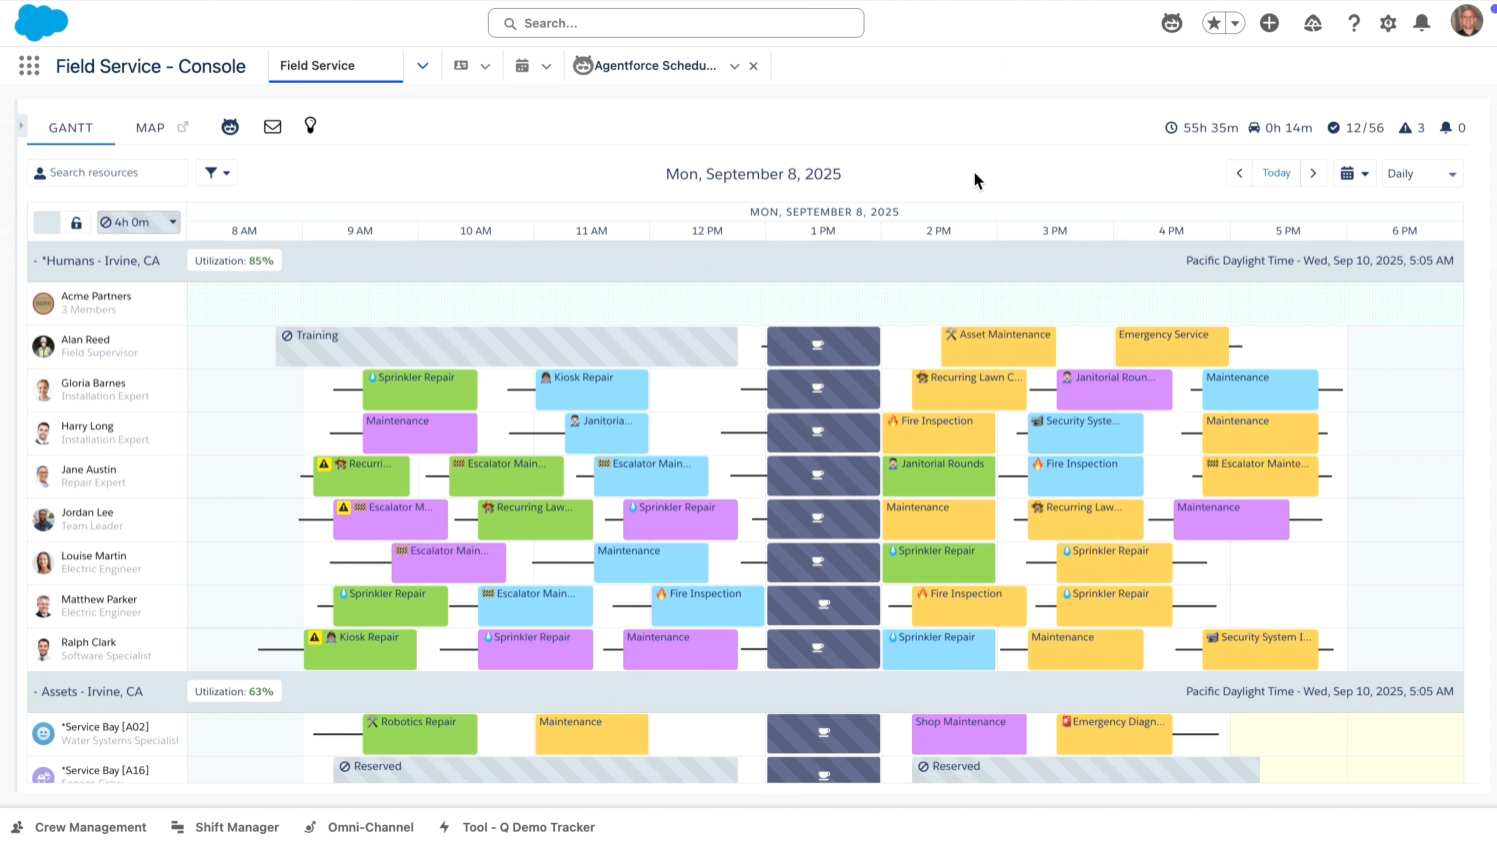Open the calendar date picker icon
This screenshot has width=1497, height=845.
pyautogui.click(x=1355, y=173)
